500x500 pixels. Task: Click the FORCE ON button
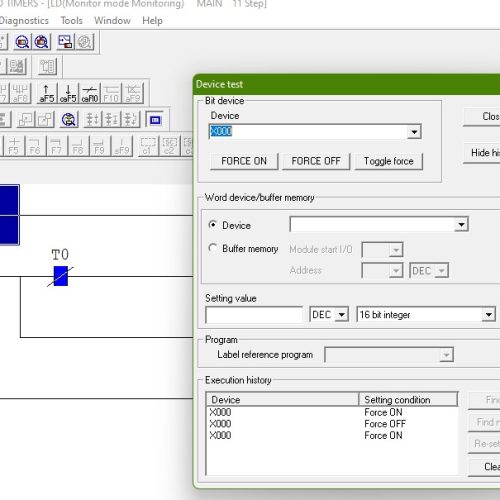tap(244, 161)
